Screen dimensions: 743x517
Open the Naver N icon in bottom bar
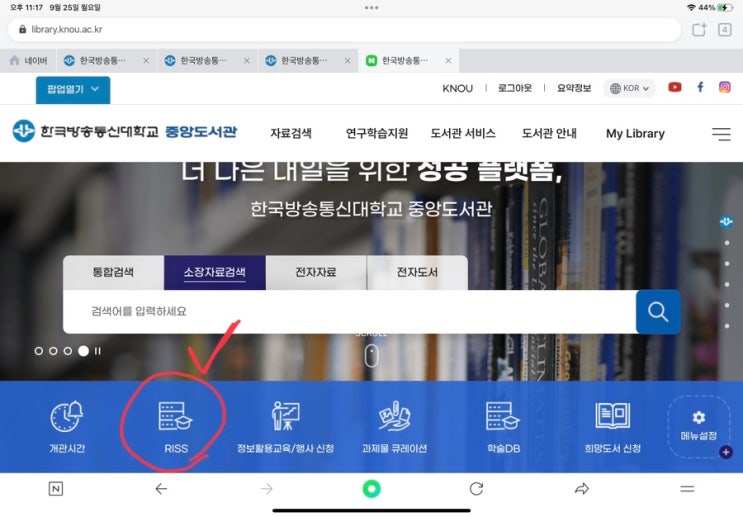pos(55,489)
